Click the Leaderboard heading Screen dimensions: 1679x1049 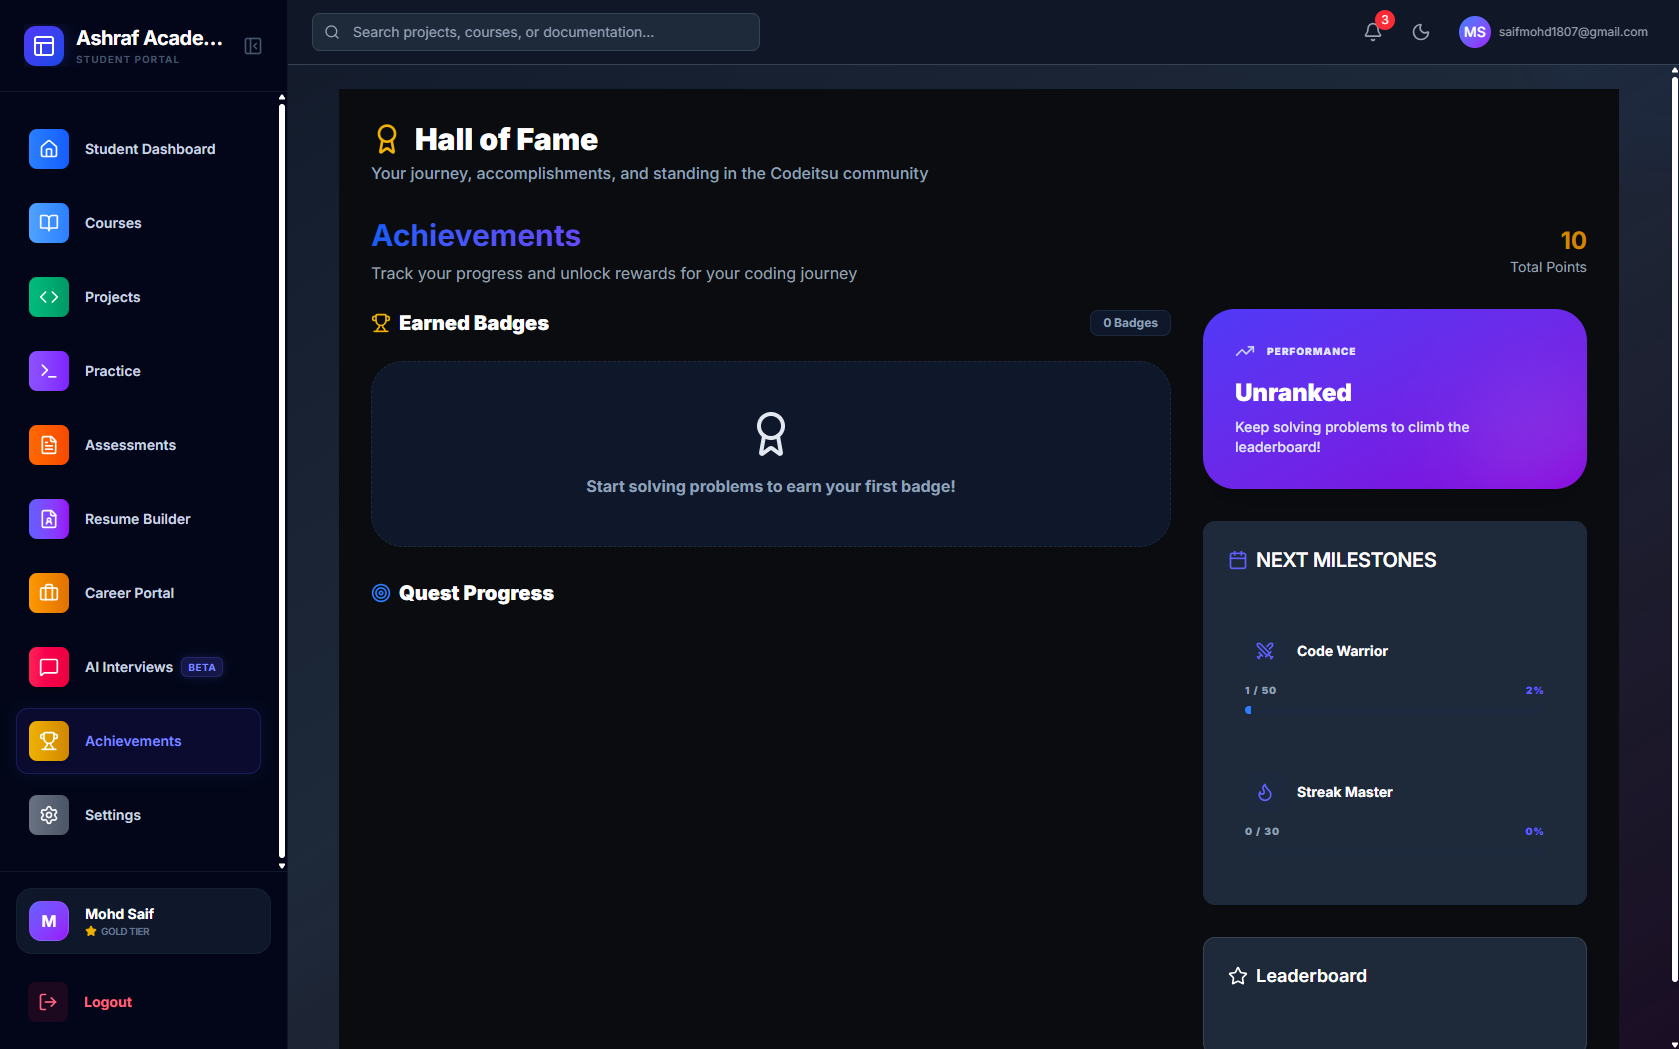pyautogui.click(x=1311, y=976)
